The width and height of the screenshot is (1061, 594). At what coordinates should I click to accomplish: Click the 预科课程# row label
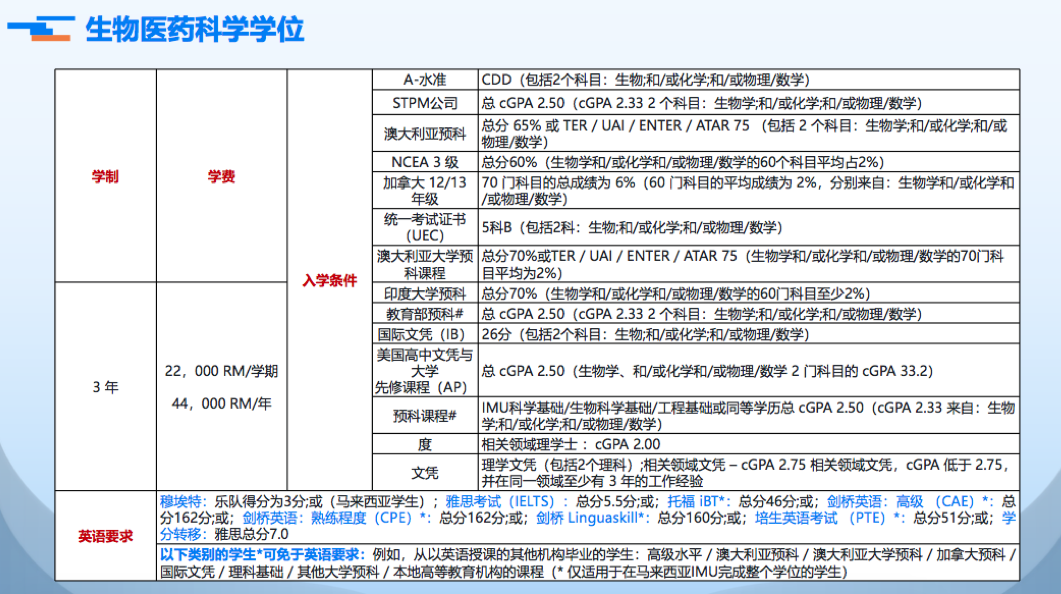point(425,416)
